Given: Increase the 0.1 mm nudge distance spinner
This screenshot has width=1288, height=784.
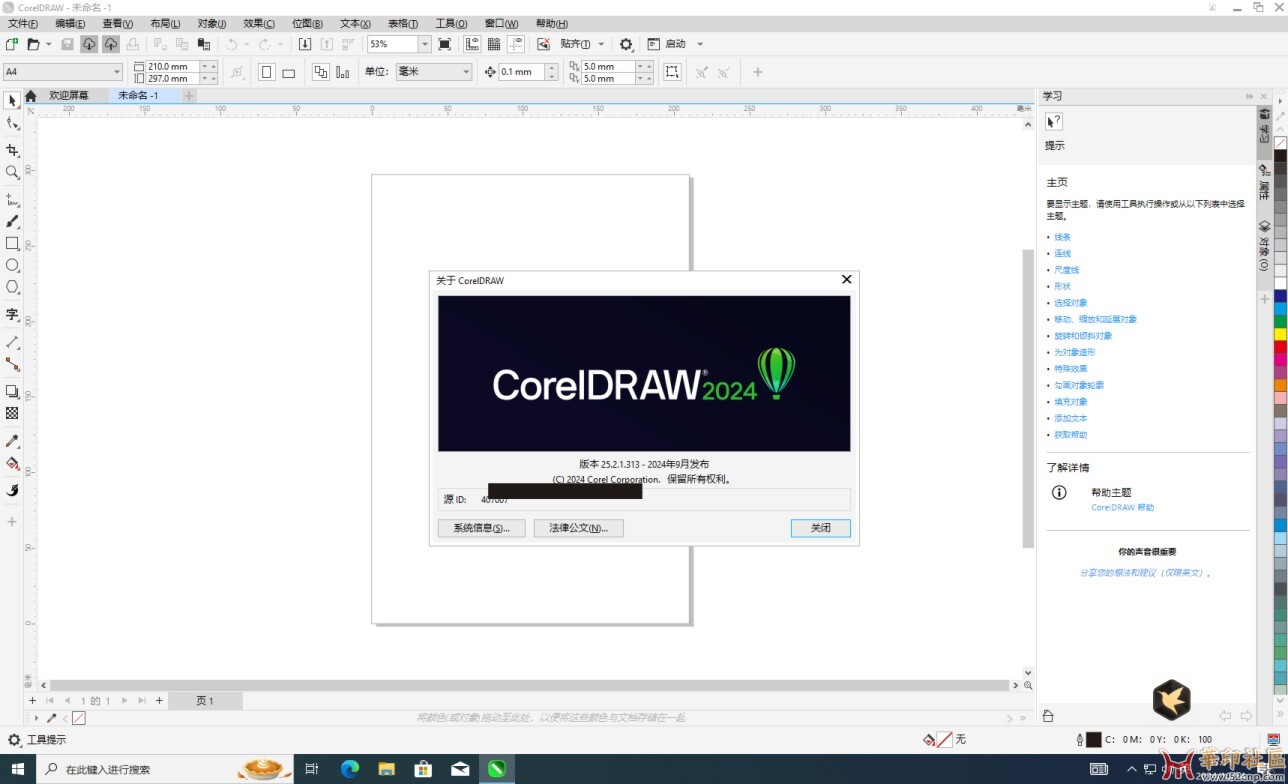Looking at the screenshot, I should 552,68.
